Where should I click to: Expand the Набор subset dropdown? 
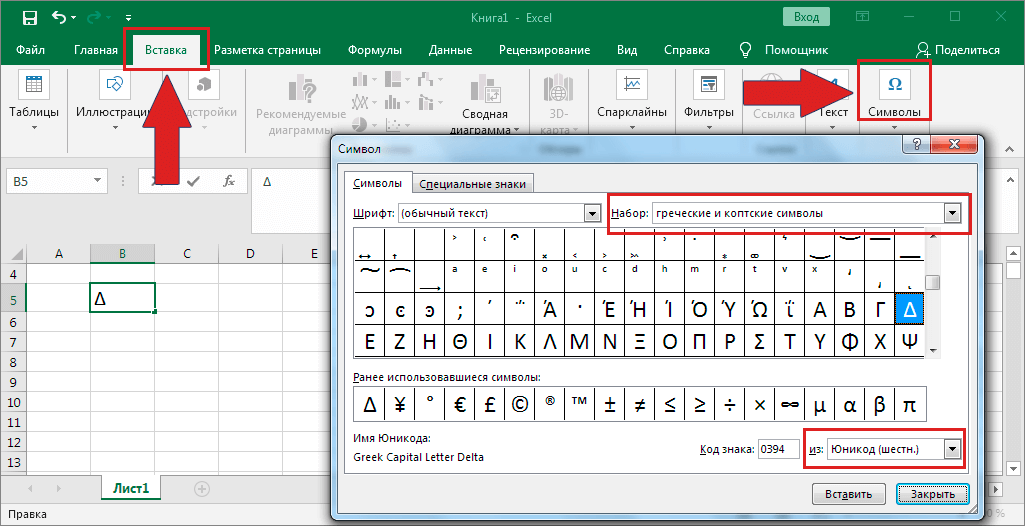[x=953, y=213]
